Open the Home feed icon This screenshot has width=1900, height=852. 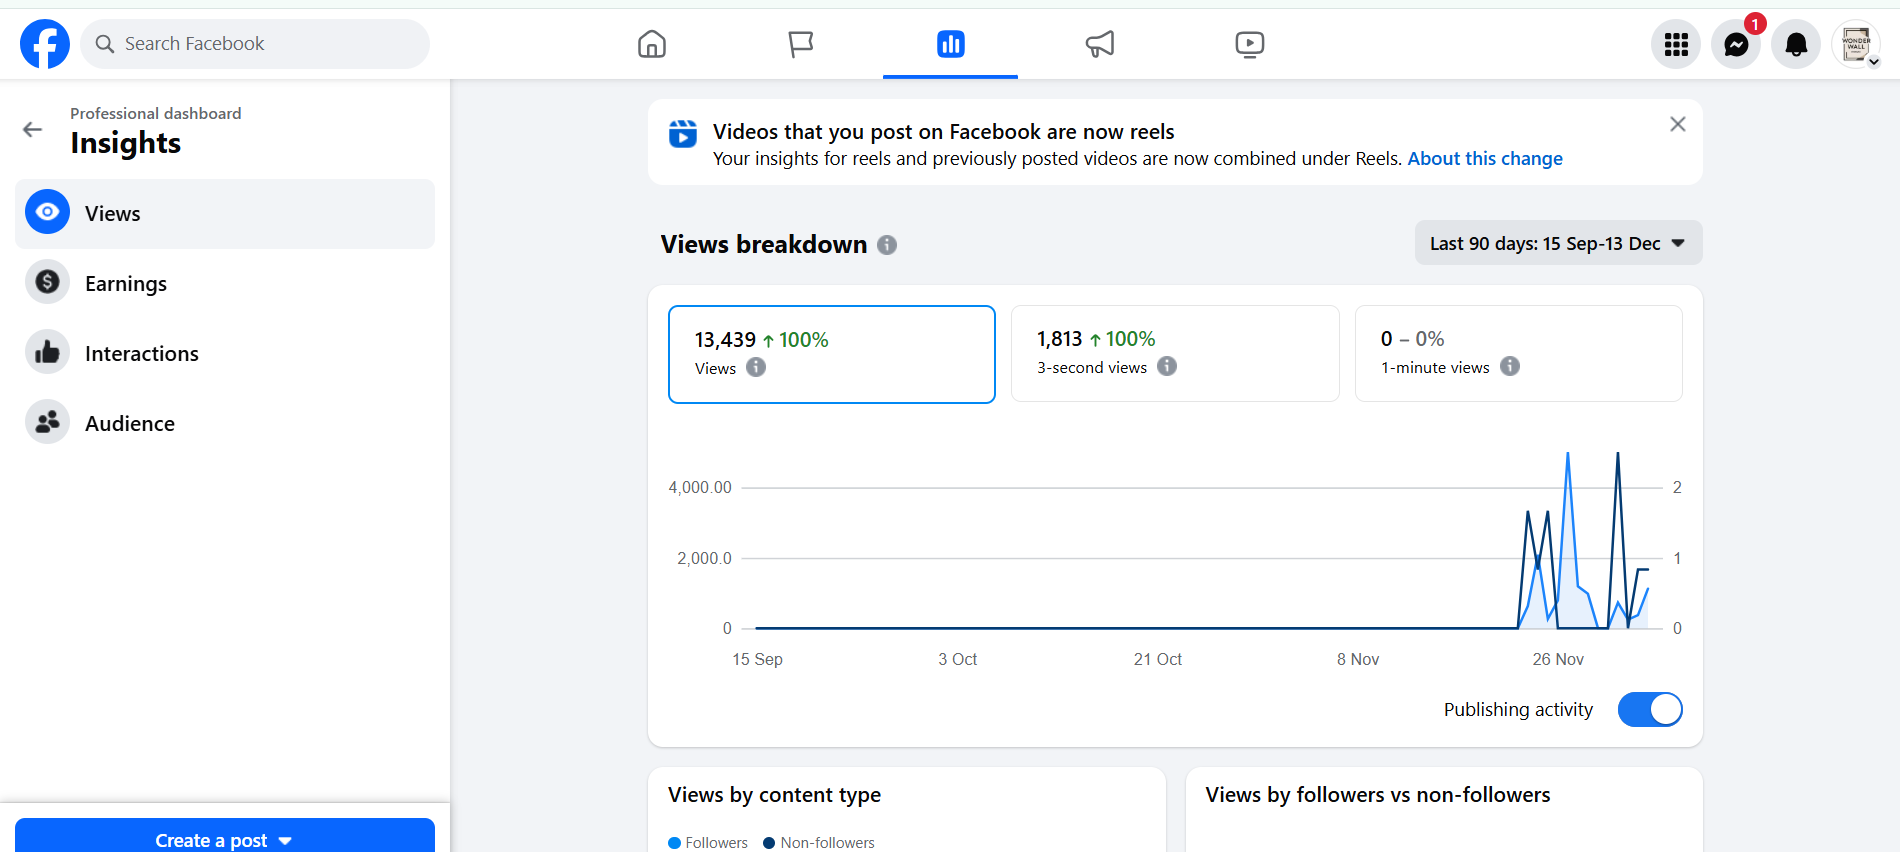(652, 44)
